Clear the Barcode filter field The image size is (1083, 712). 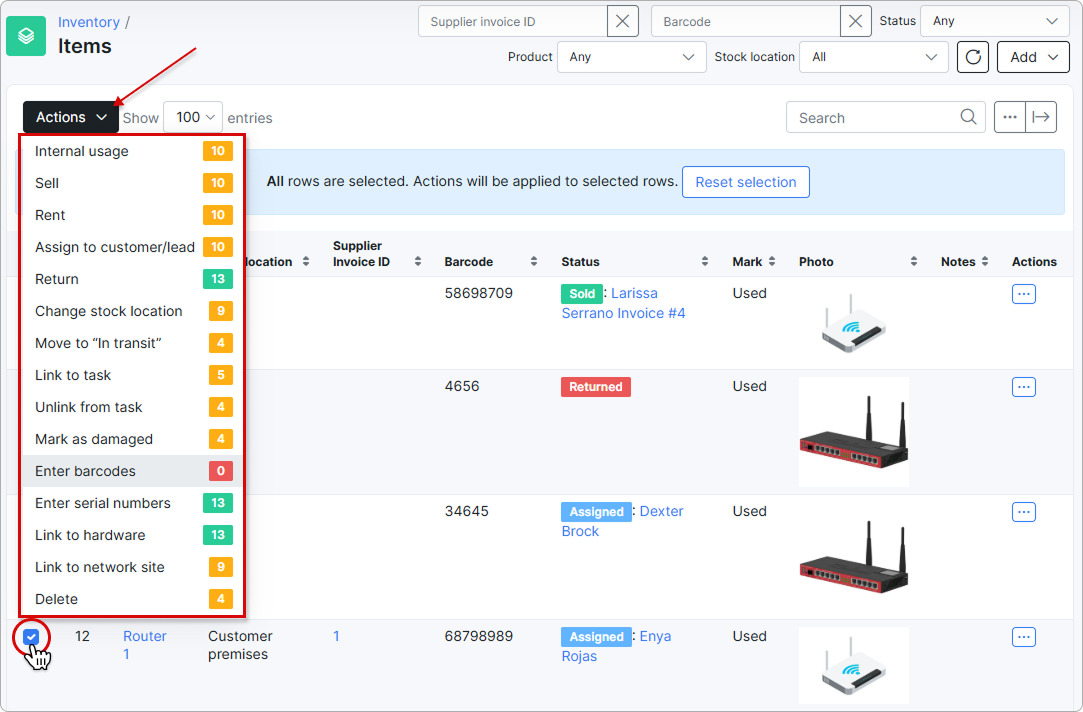pyautogui.click(x=855, y=21)
